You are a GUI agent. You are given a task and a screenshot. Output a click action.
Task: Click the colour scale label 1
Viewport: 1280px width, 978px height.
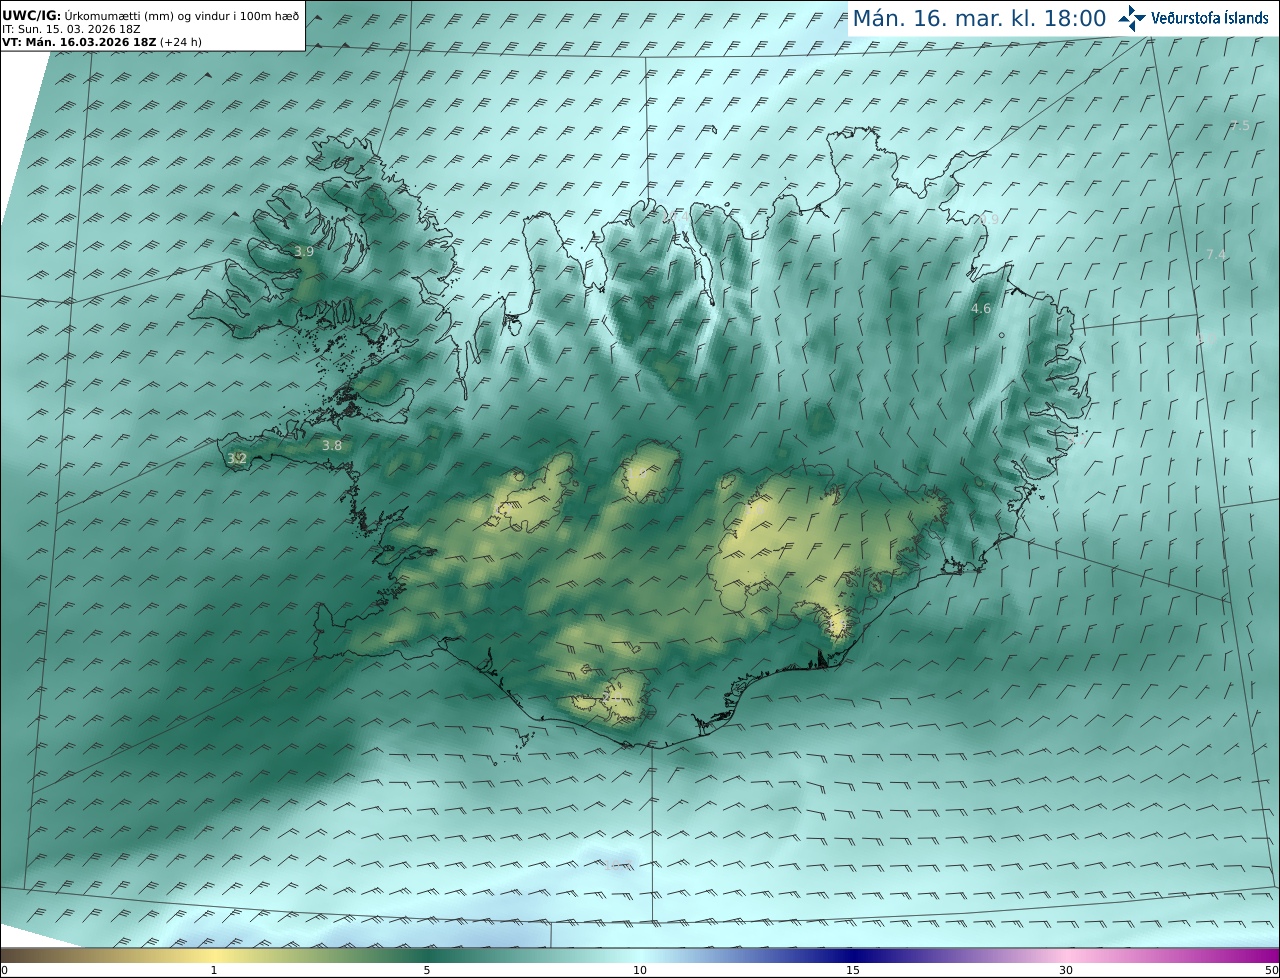(x=214, y=970)
